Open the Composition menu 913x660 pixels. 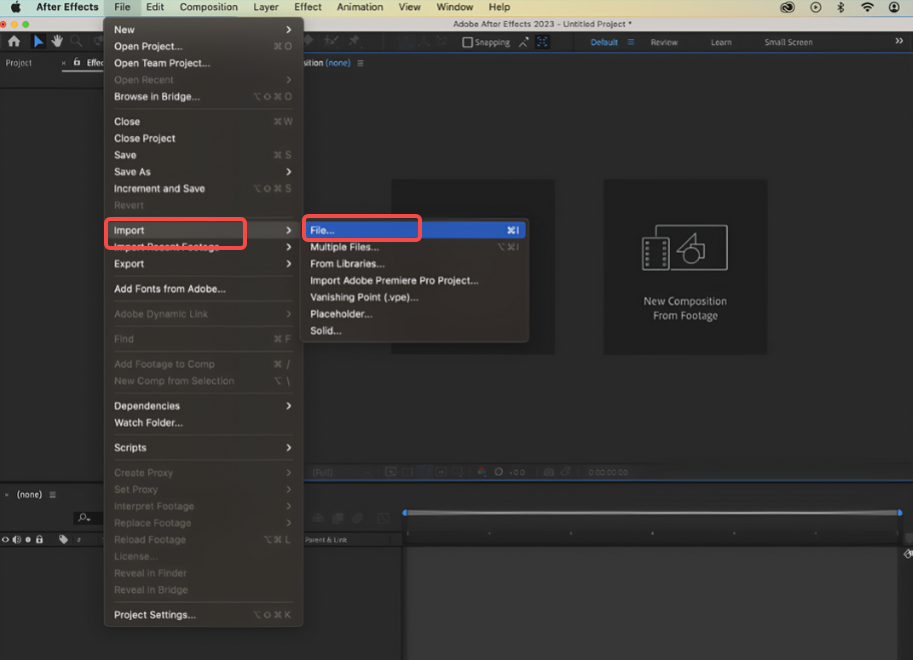coord(208,7)
